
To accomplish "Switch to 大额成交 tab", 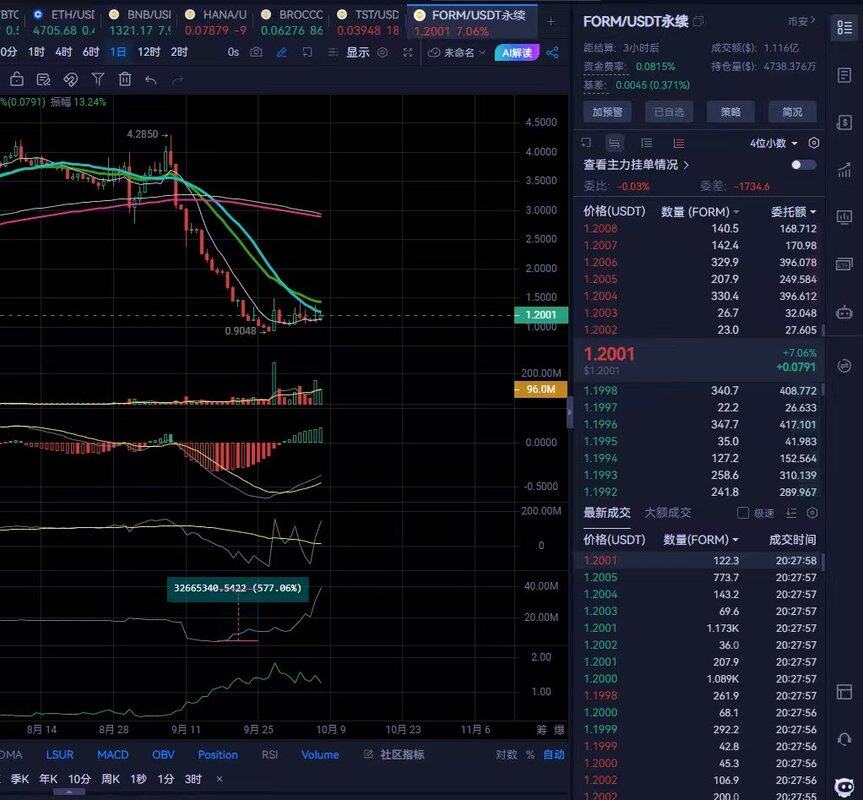I will coord(667,513).
